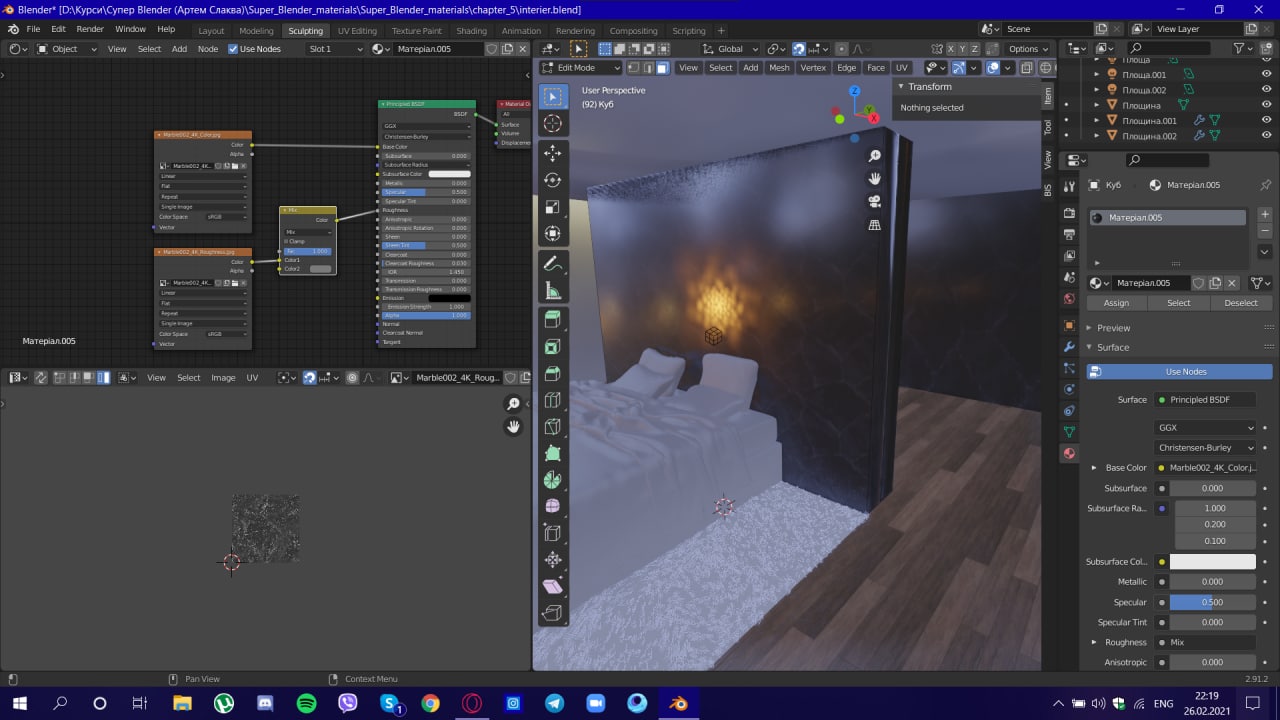Open the Global transform orientation dropdown
1280x720 pixels.
(731, 49)
